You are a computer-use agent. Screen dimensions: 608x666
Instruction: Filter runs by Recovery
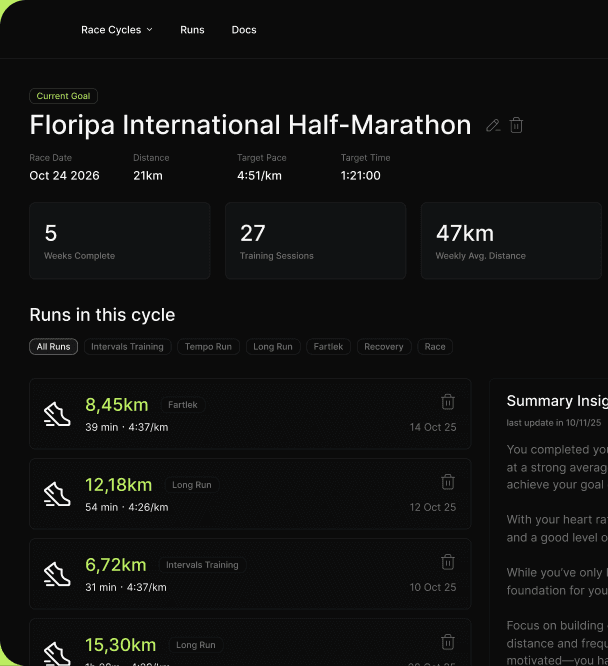pyautogui.click(x=384, y=347)
